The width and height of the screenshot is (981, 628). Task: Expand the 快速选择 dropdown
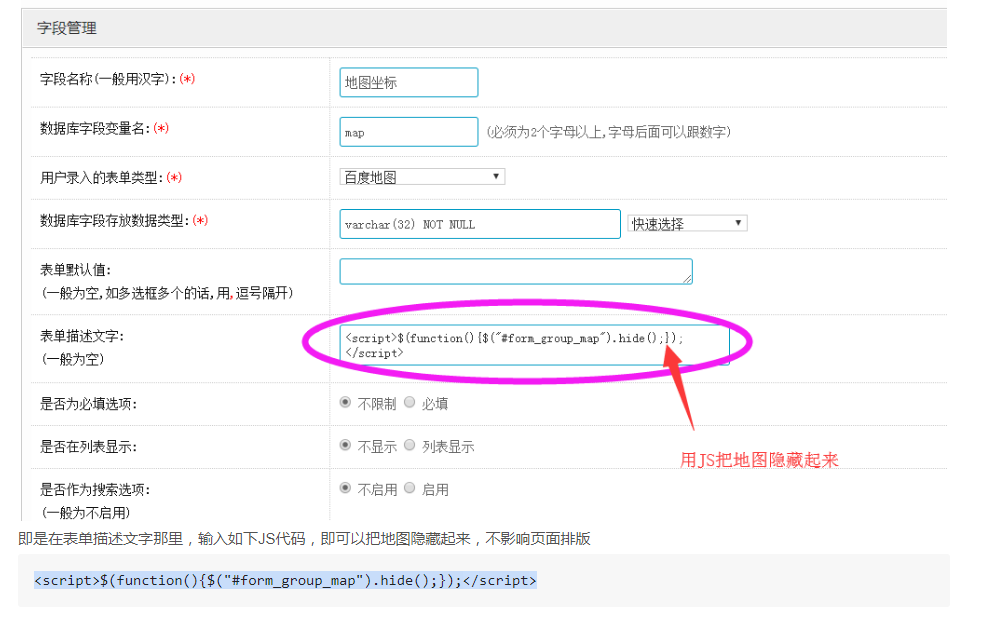(x=687, y=224)
